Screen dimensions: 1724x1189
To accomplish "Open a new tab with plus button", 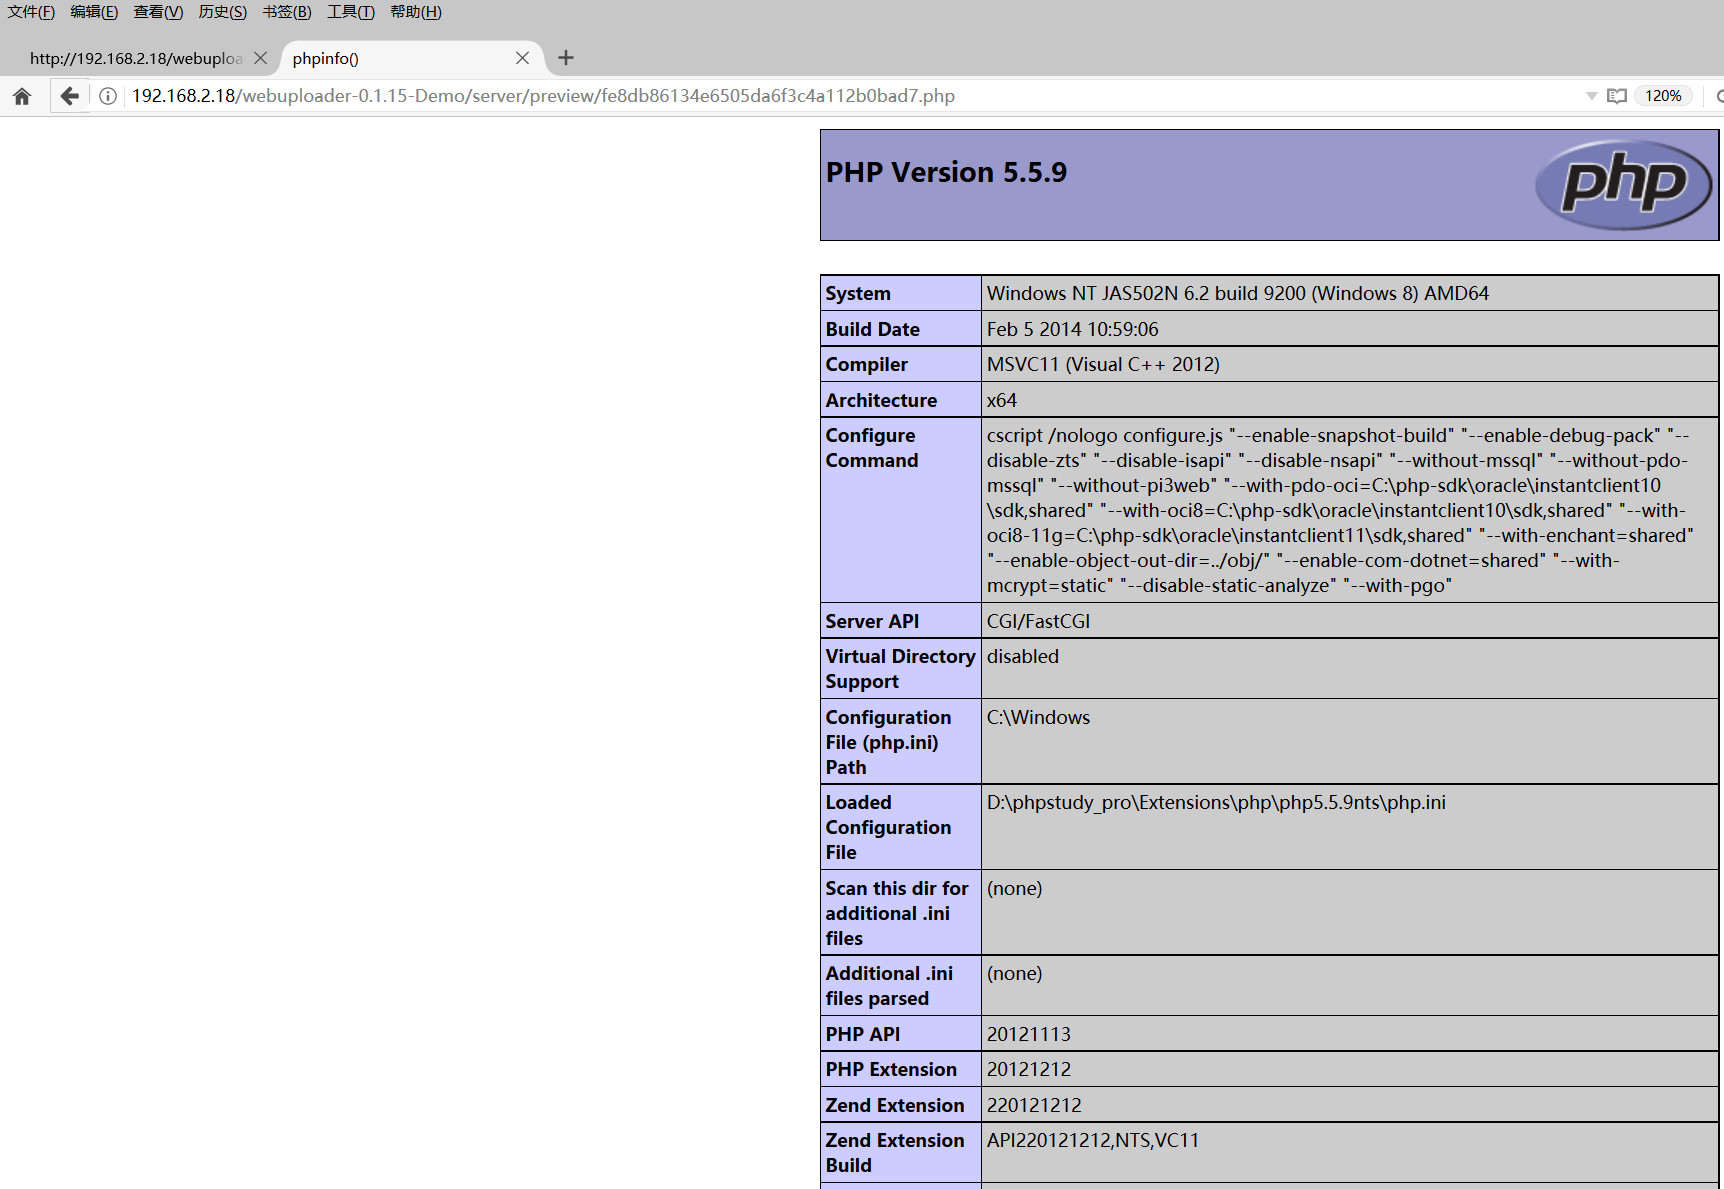I will 566,58.
